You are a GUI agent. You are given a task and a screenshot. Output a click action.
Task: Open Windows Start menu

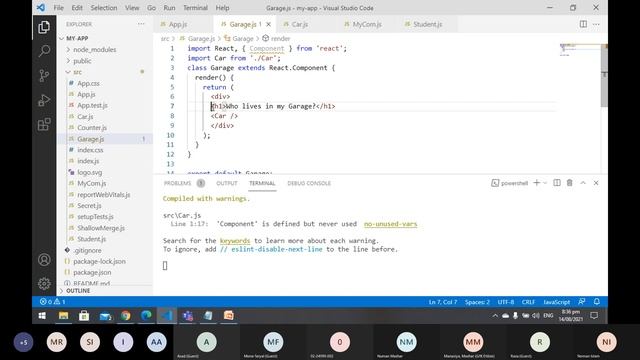pos(42,316)
